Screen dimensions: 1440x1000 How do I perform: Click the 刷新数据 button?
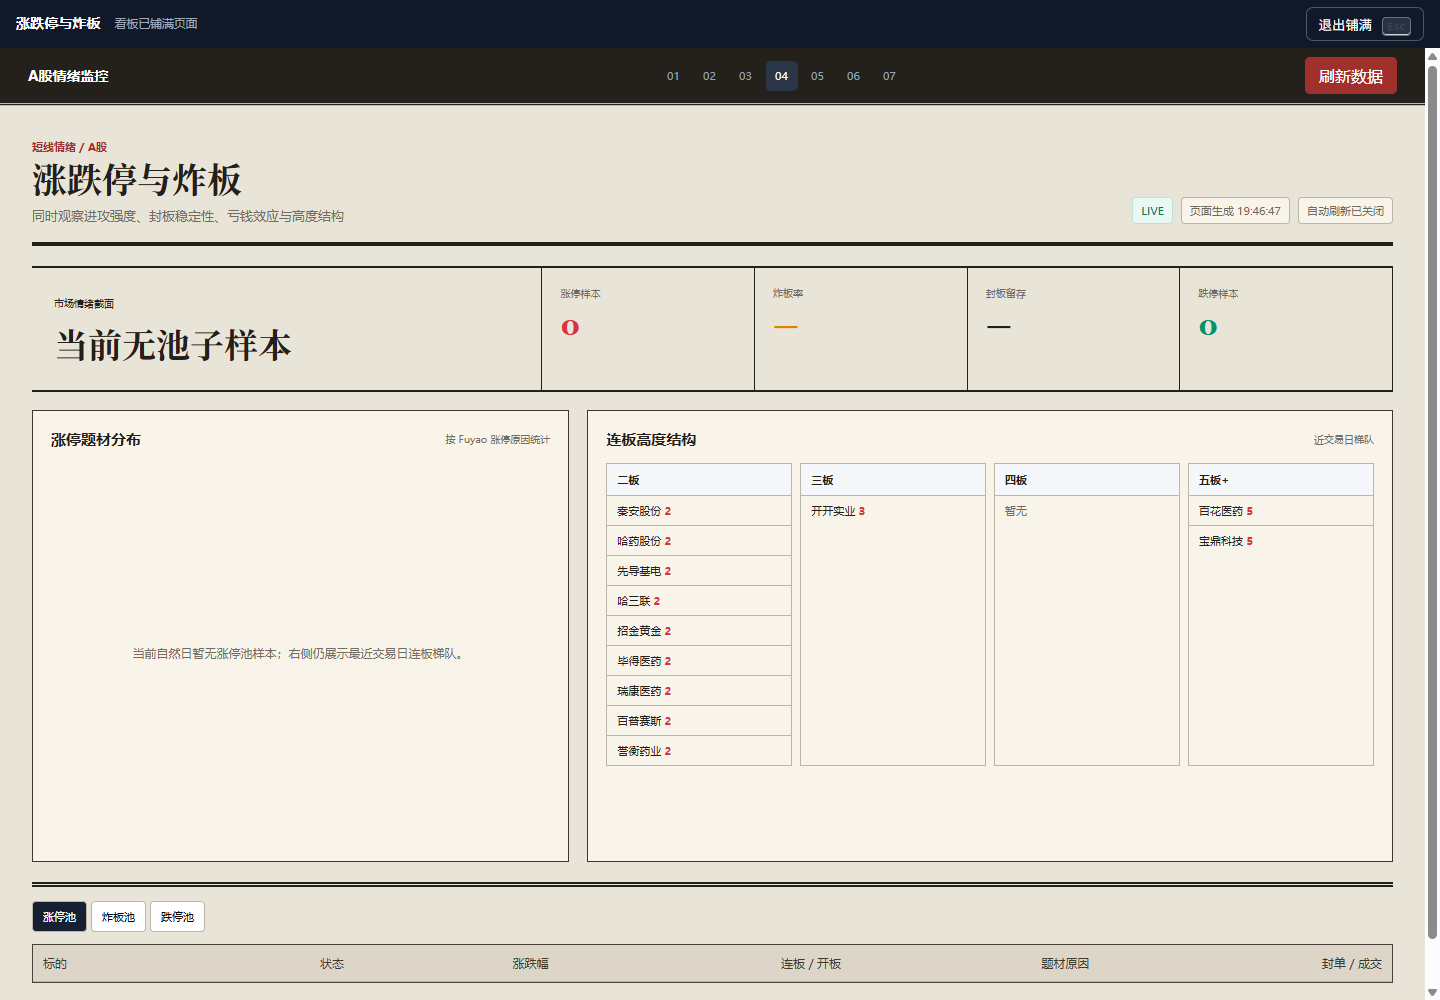1350,76
